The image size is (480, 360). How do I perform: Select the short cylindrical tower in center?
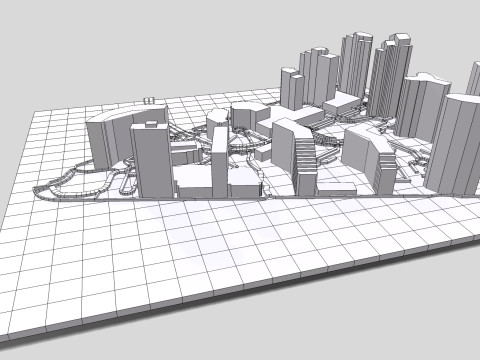pyautogui.click(x=217, y=124)
